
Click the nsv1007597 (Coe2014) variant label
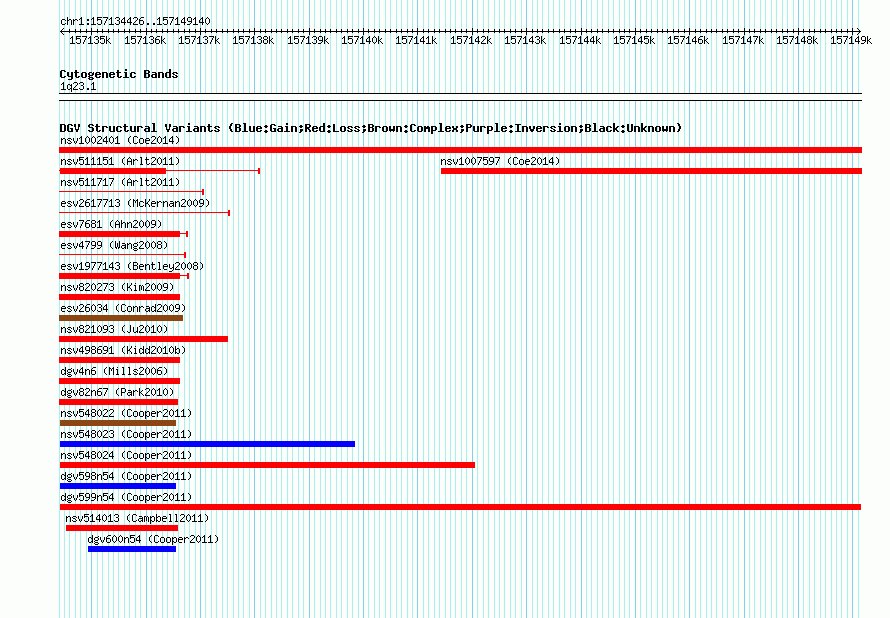(500, 161)
